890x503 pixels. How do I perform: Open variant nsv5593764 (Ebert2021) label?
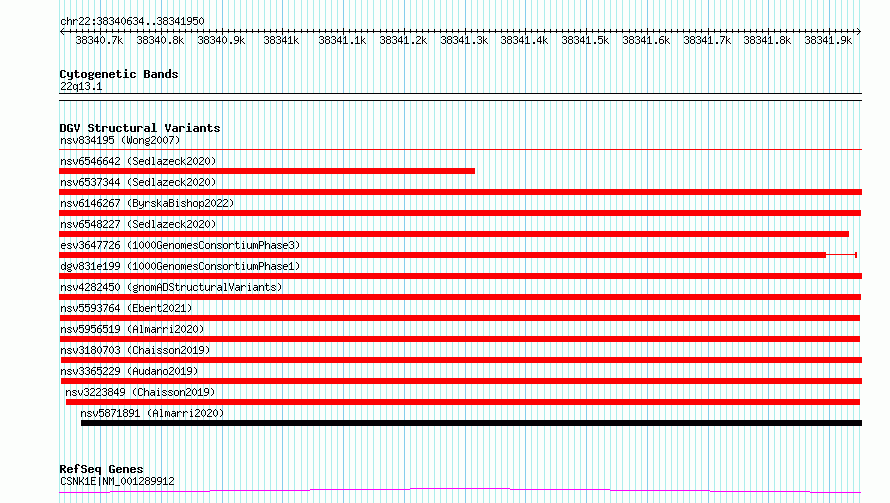coord(127,308)
